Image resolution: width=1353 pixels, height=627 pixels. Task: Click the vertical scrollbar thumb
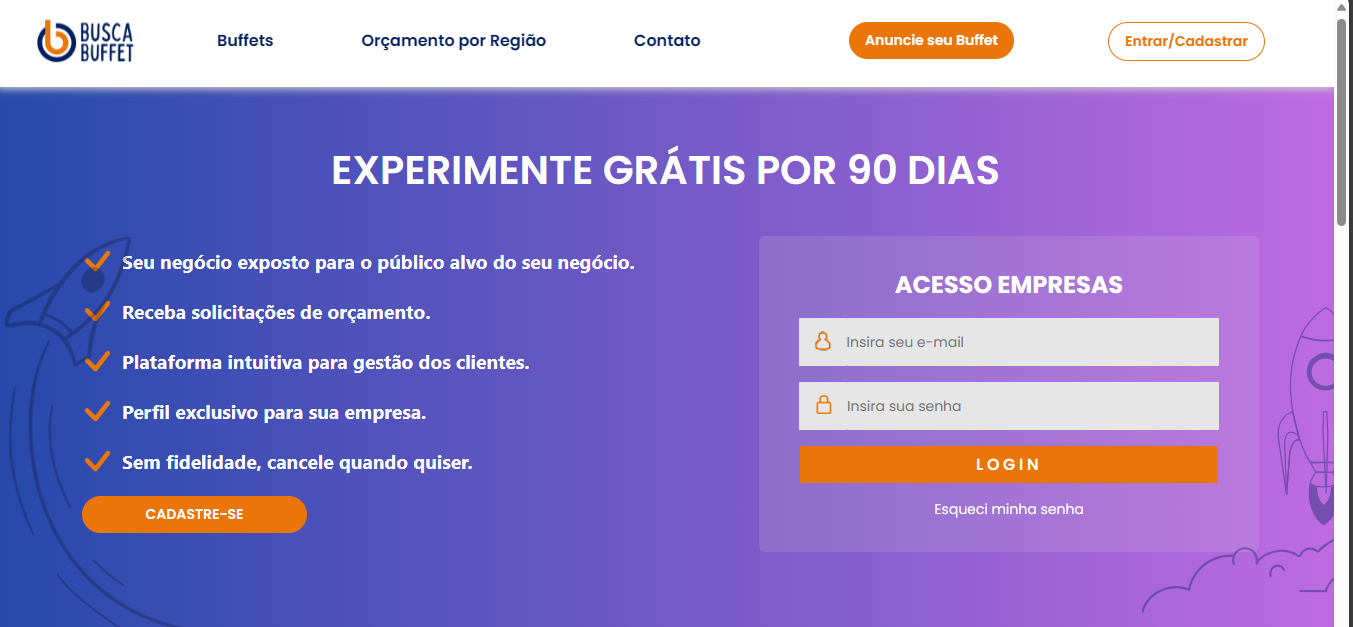1343,120
